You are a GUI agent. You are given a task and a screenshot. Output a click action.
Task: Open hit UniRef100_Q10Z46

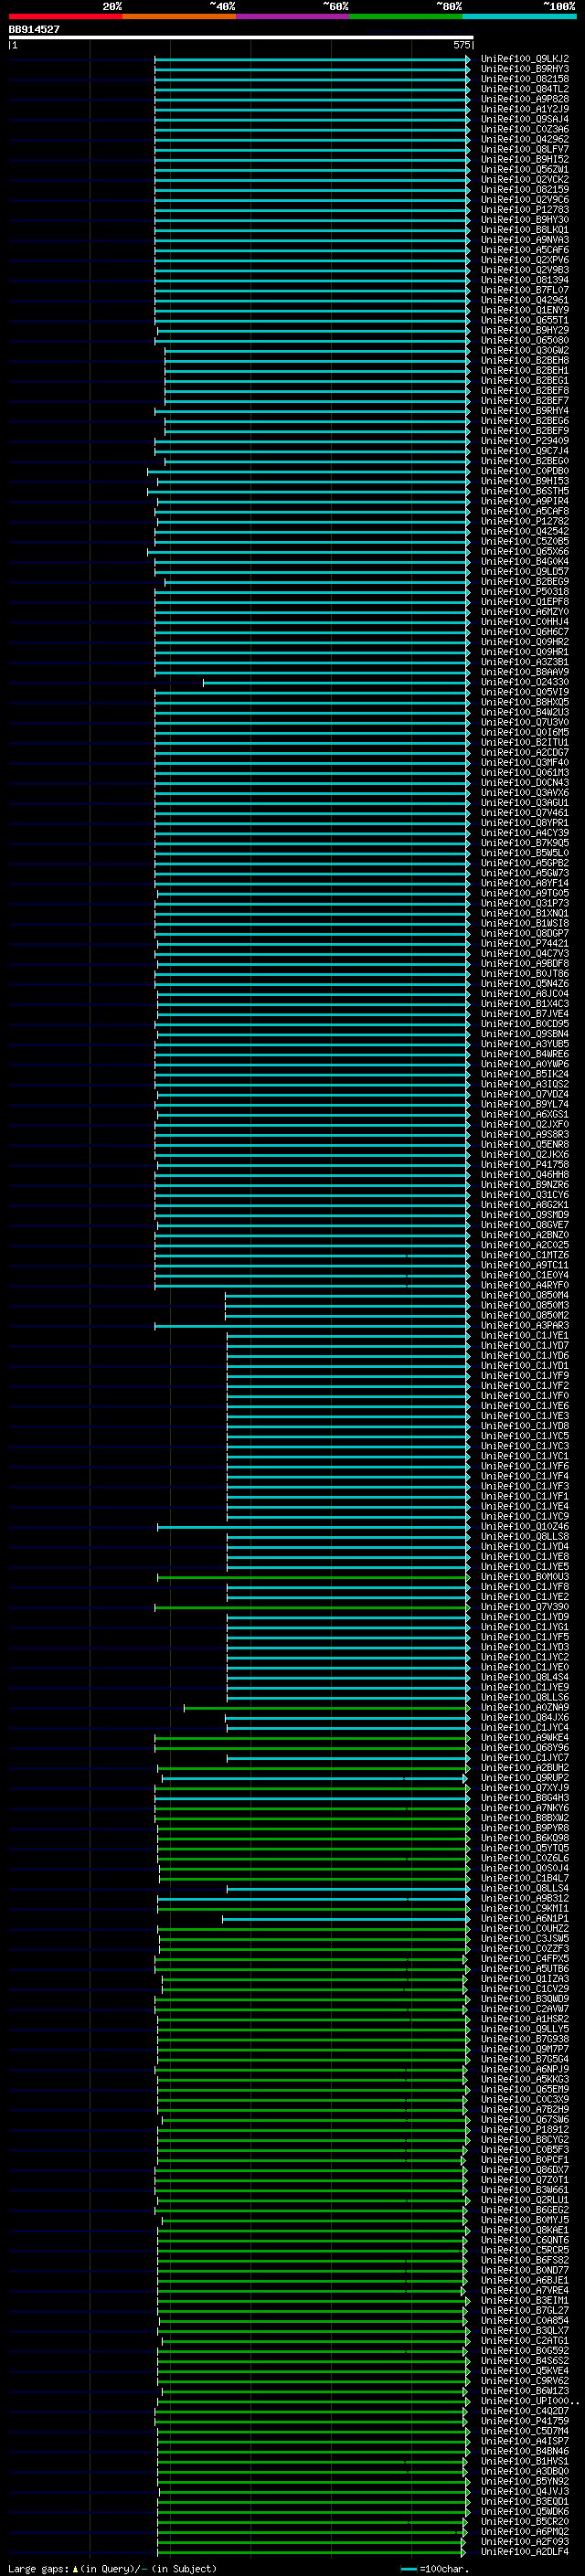point(525,1526)
